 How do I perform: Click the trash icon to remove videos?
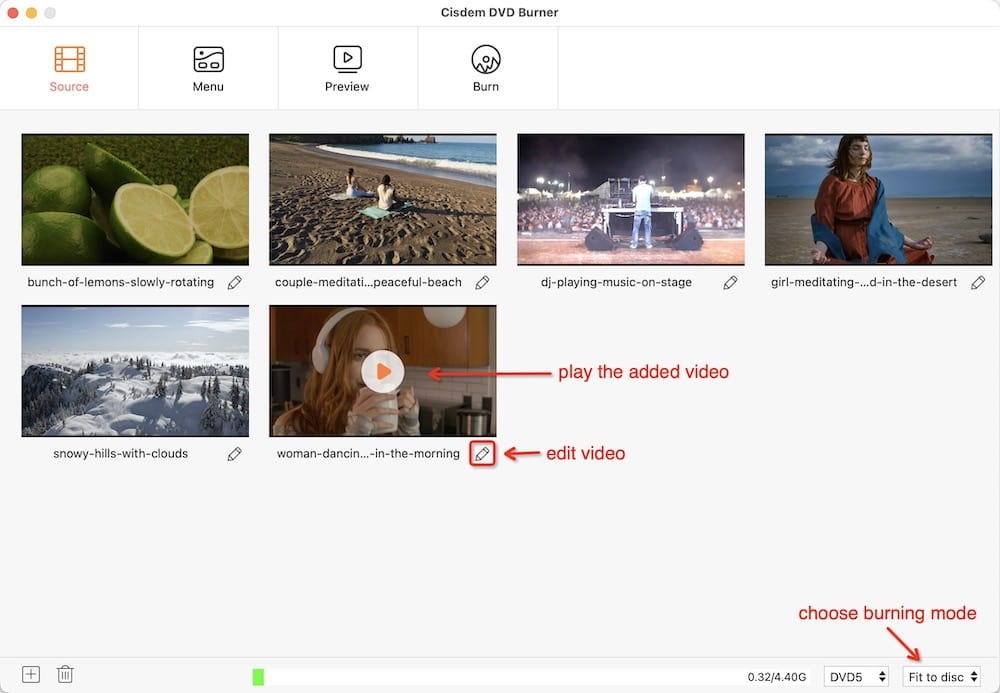tap(64, 674)
